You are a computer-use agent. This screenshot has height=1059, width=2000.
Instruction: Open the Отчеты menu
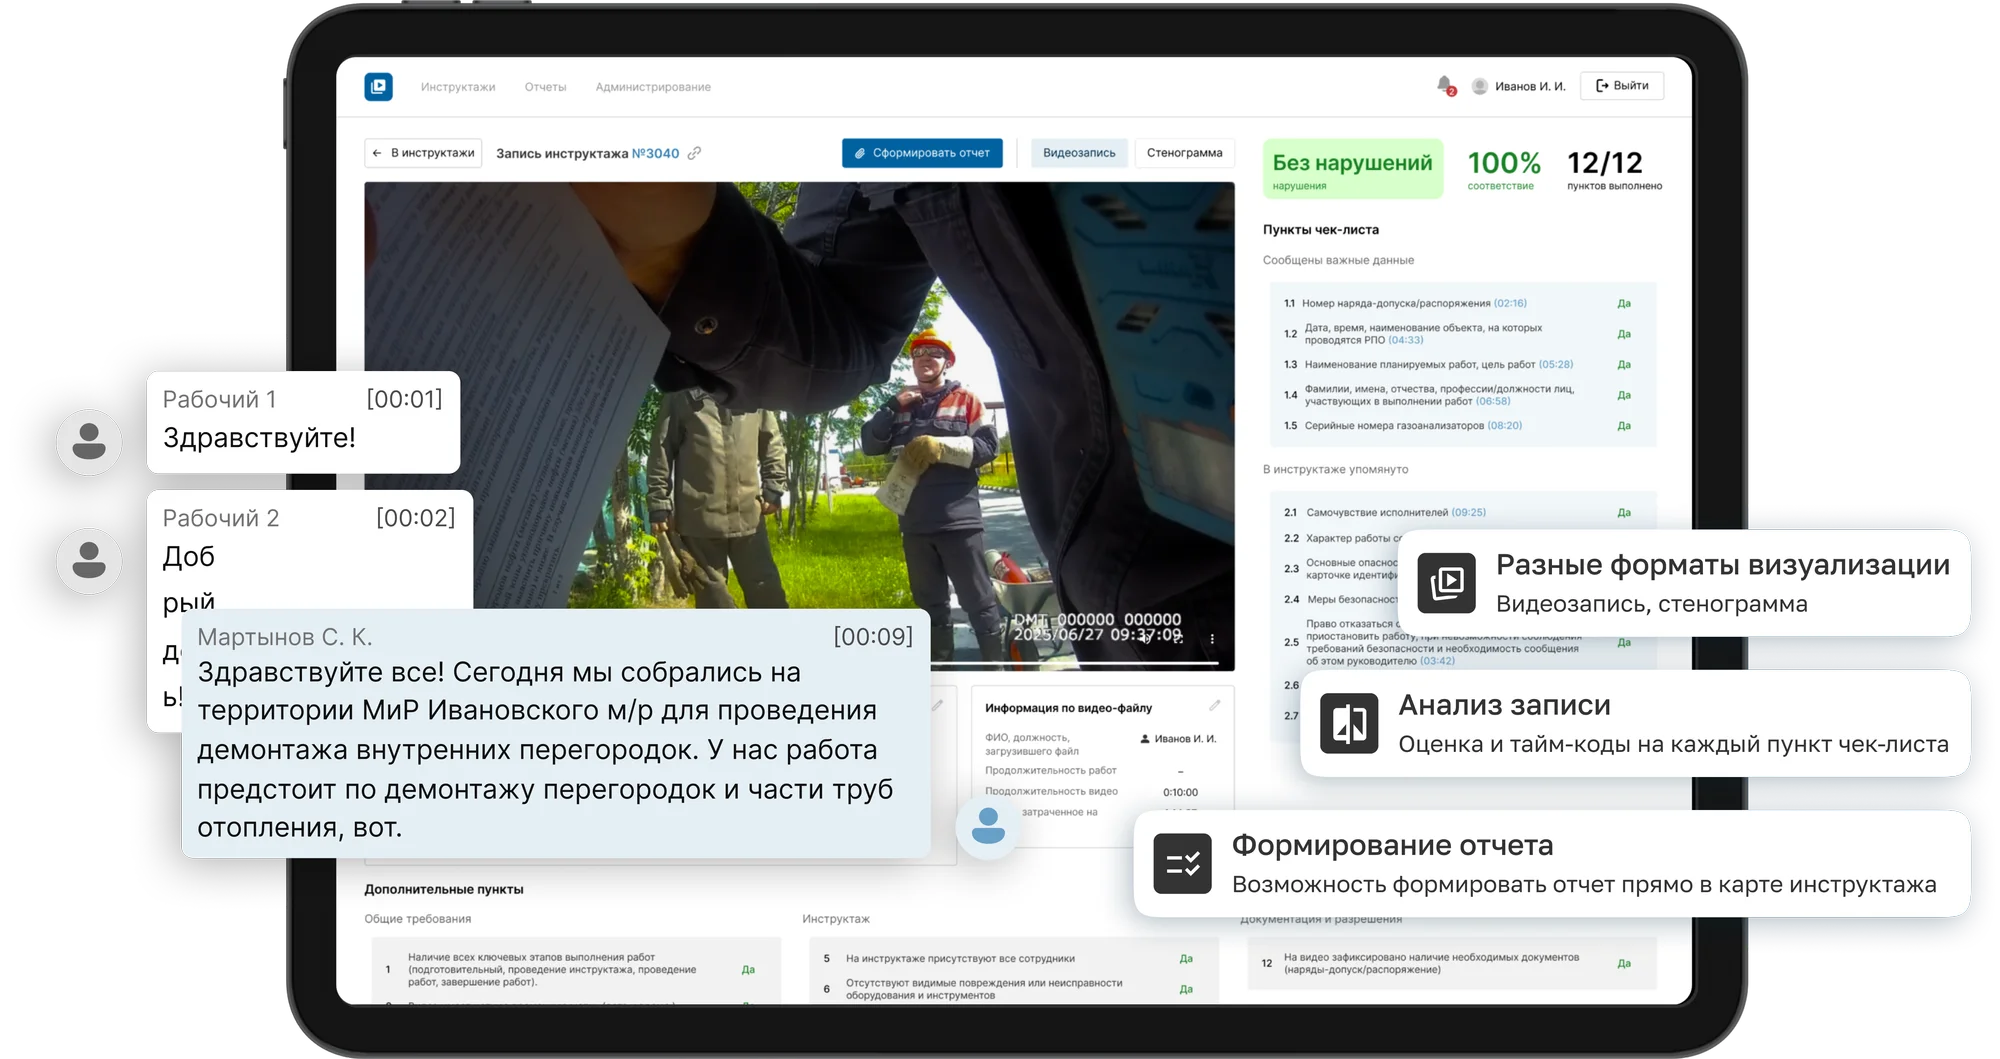(545, 87)
